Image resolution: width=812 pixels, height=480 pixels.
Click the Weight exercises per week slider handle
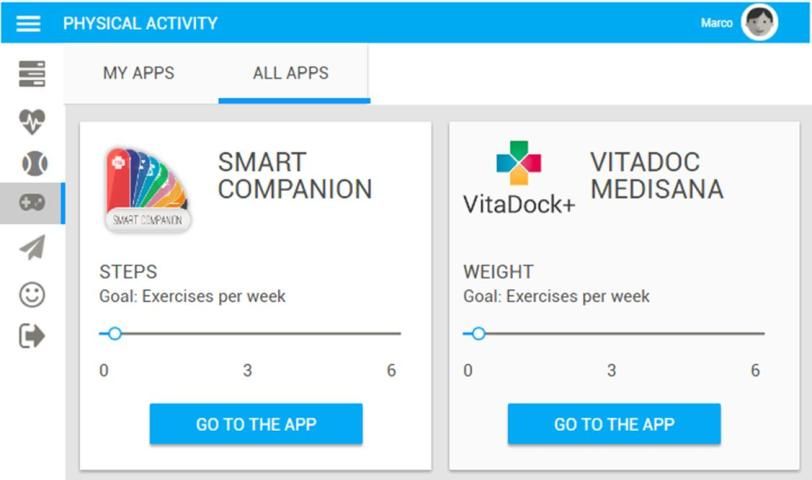479,333
